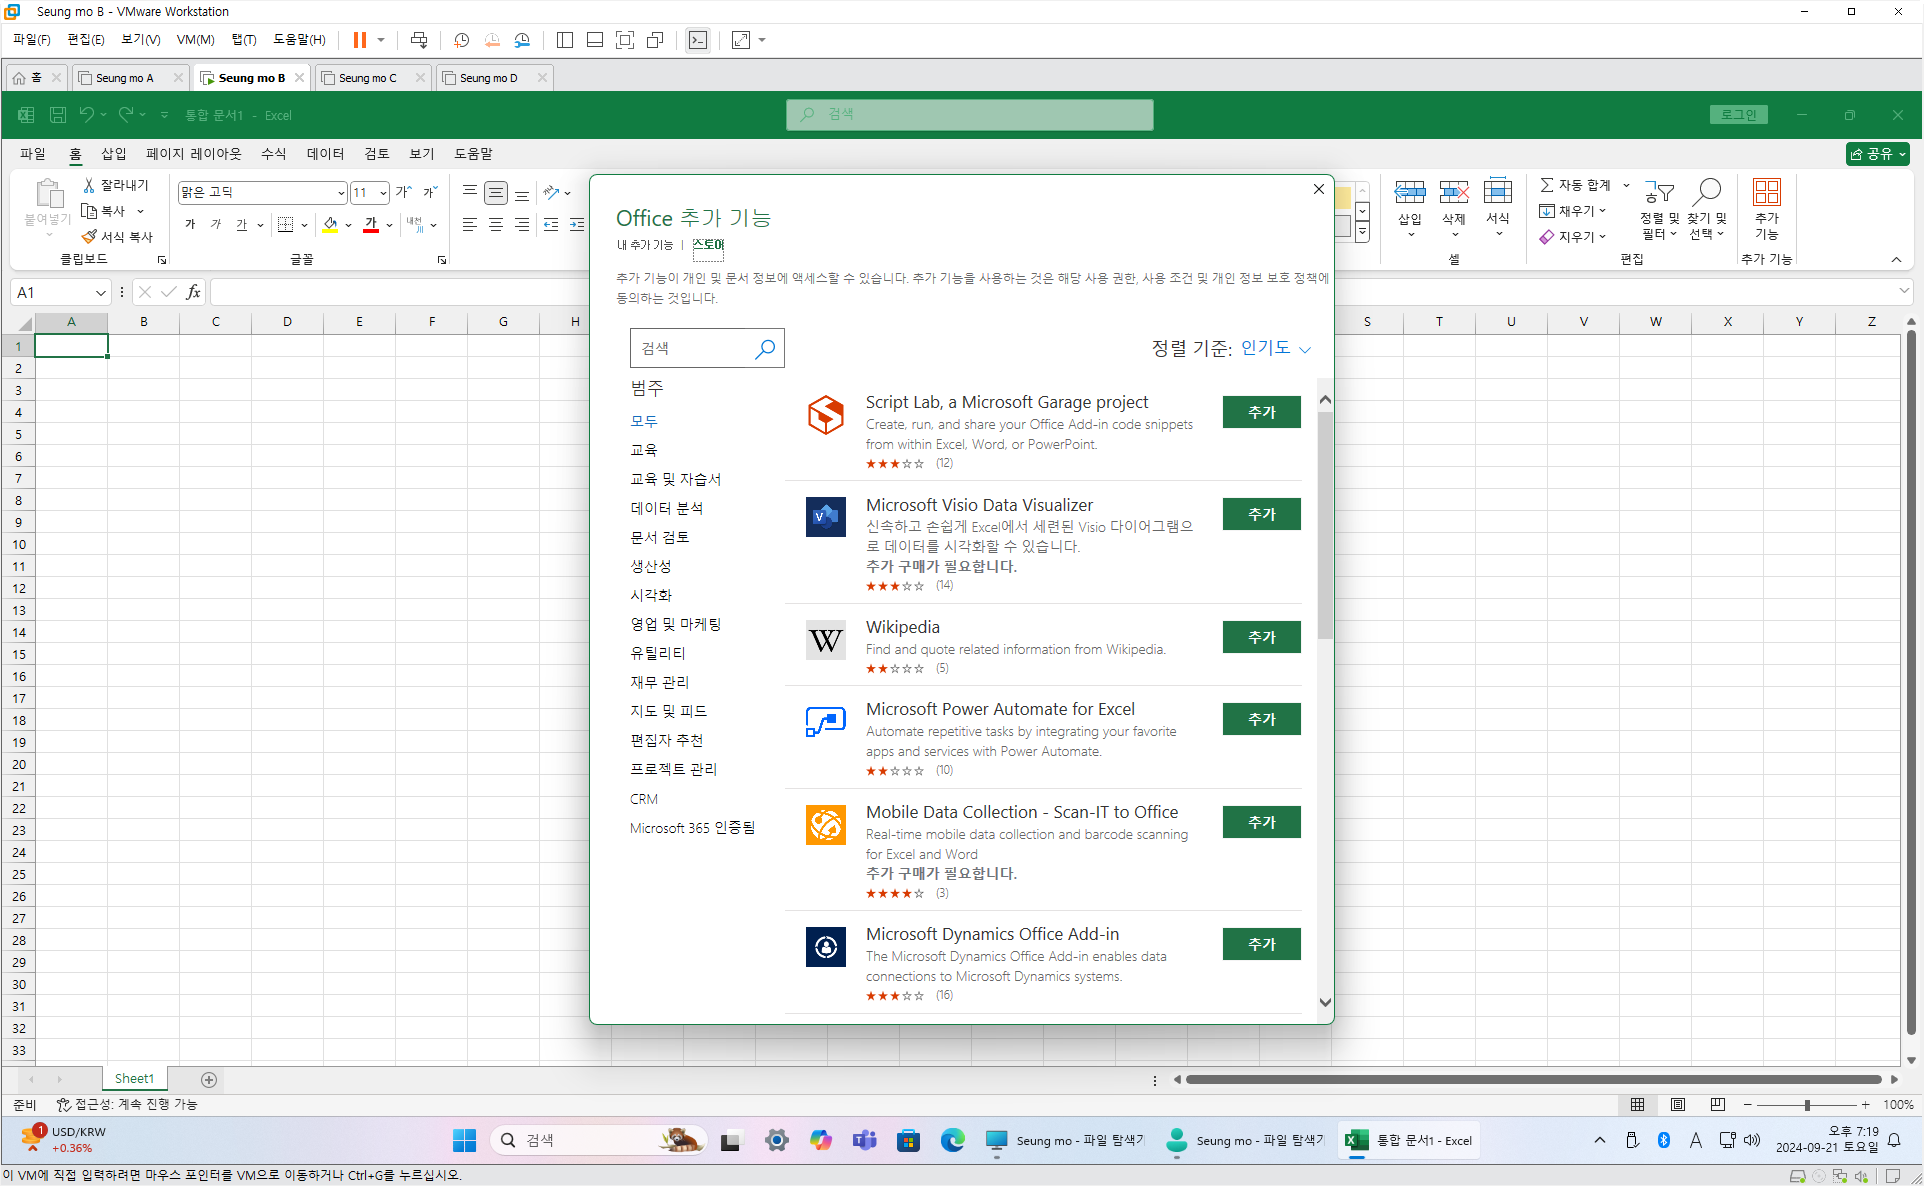Toggle center alignment button

496,225
